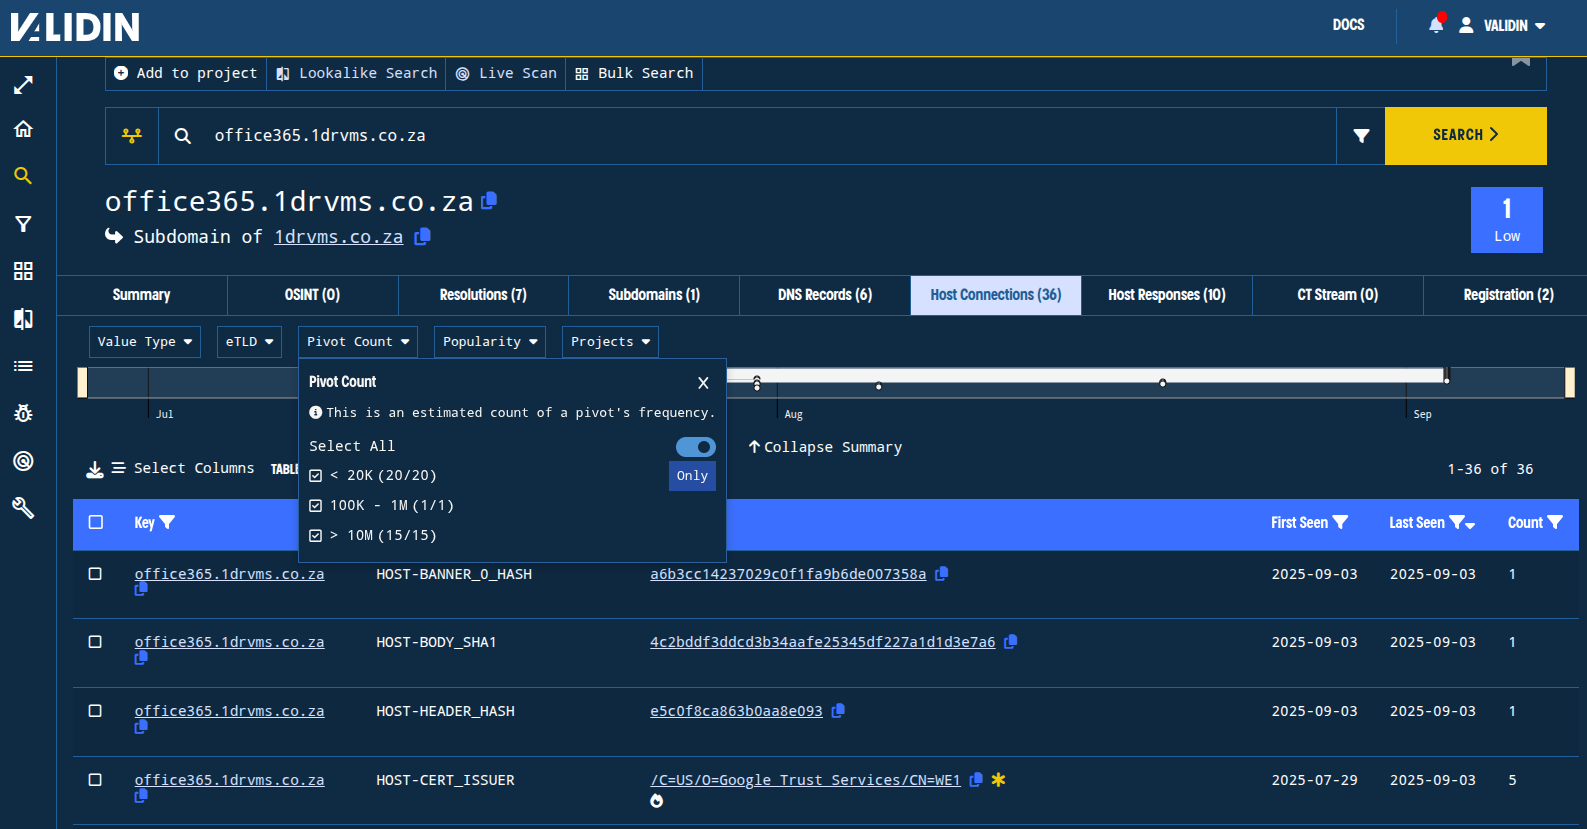Click the bookmark icon at top right

coord(1521,62)
